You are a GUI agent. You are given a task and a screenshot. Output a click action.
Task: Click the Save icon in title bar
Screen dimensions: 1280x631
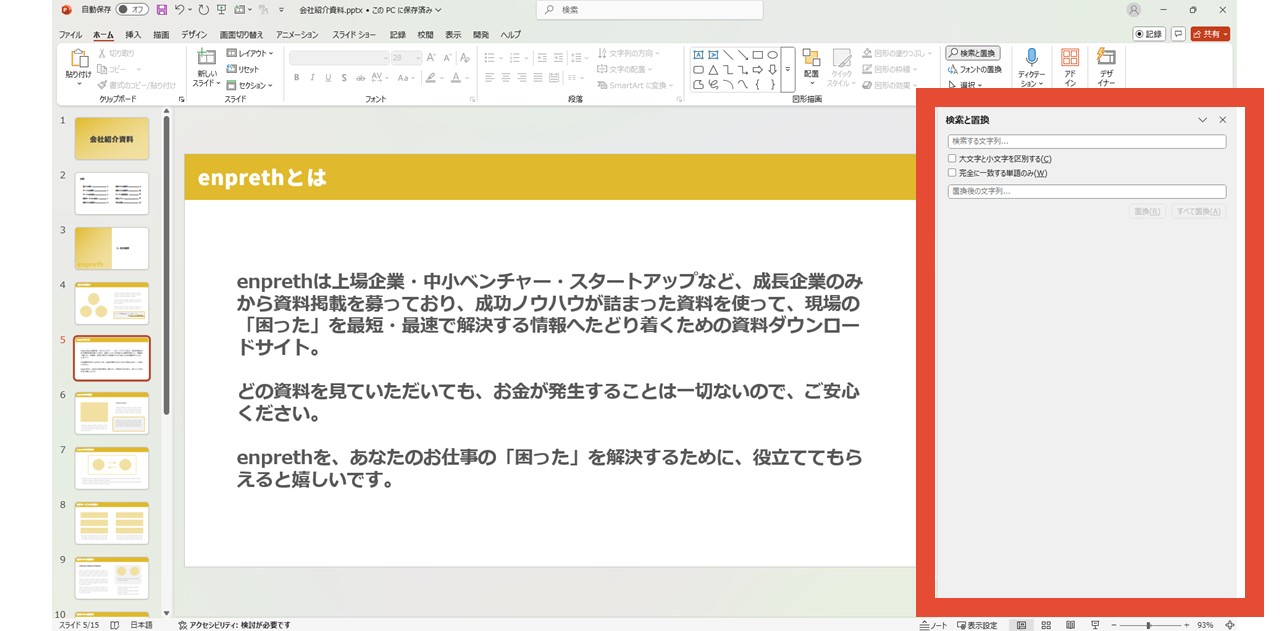pyautogui.click(x=161, y=10)
